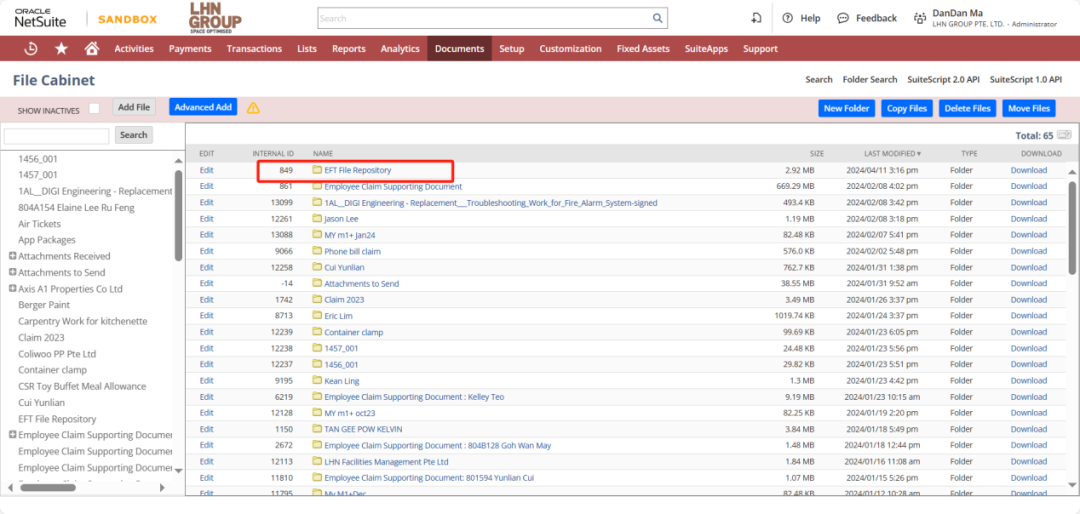Focus the folder tree search input
Viewport: 1080px width, 514px height.
(56, 136)
